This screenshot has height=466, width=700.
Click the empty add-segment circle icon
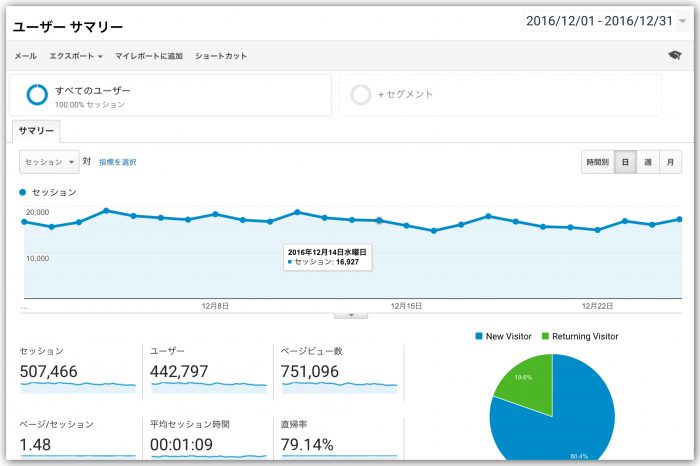pyautogui.click(x=362, y=95)
